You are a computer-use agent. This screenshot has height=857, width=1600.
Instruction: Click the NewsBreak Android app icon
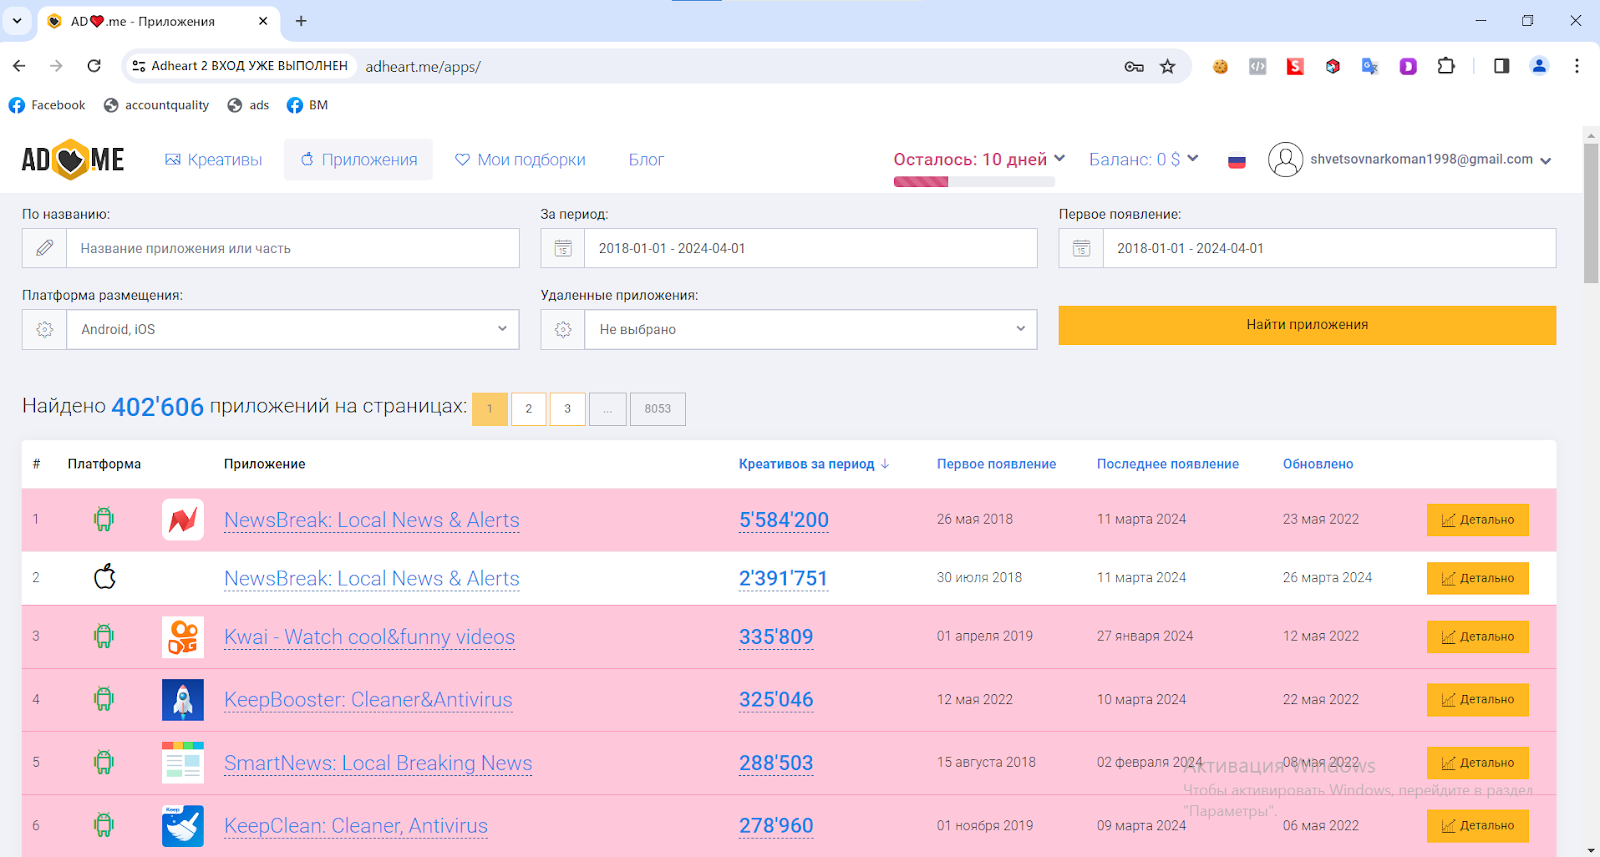click(183, 520)
